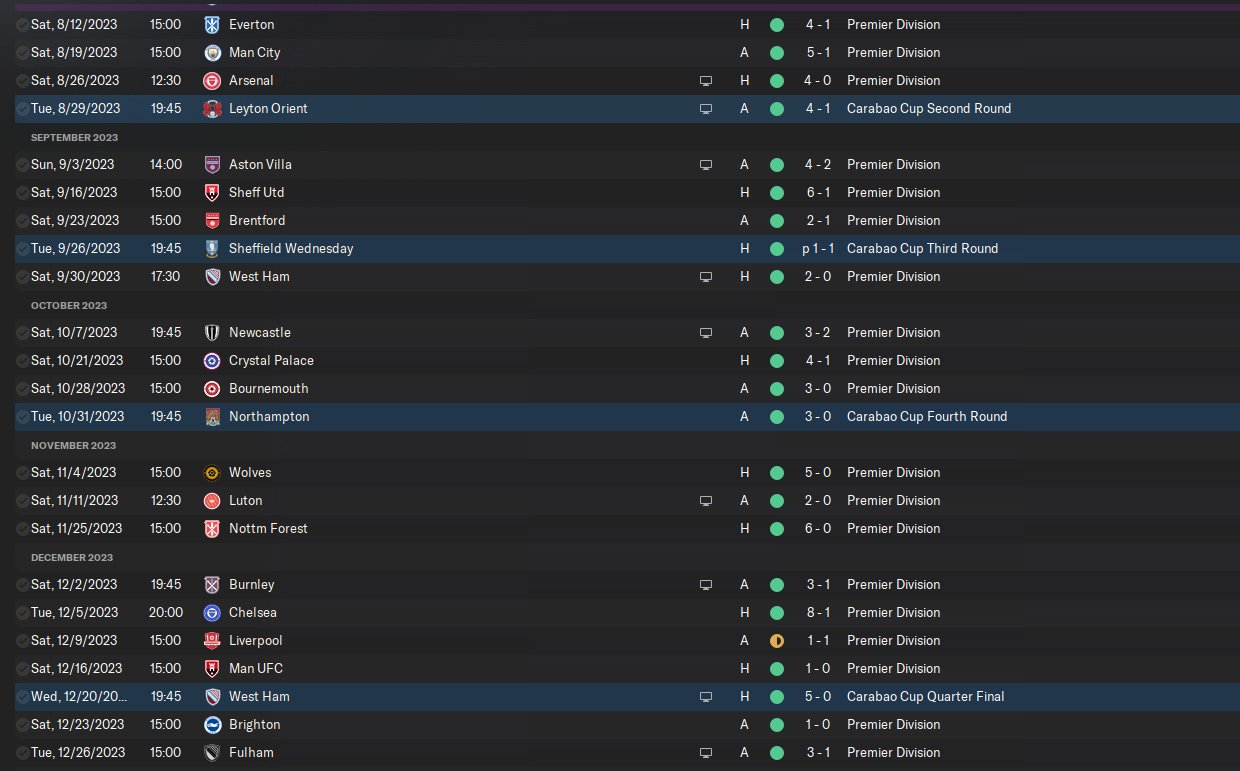The height and width of the screenshot is (771, 1240).
Task: Click the Everton club badge
Action: pyautogui.click(x=211, y=24)
